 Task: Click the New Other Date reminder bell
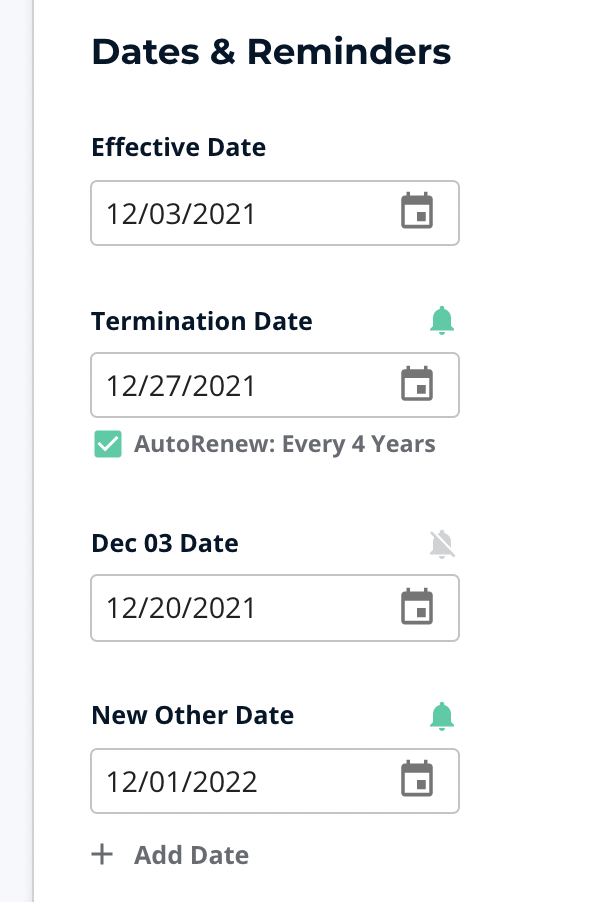pyautogui.click(x=442, y=716)
